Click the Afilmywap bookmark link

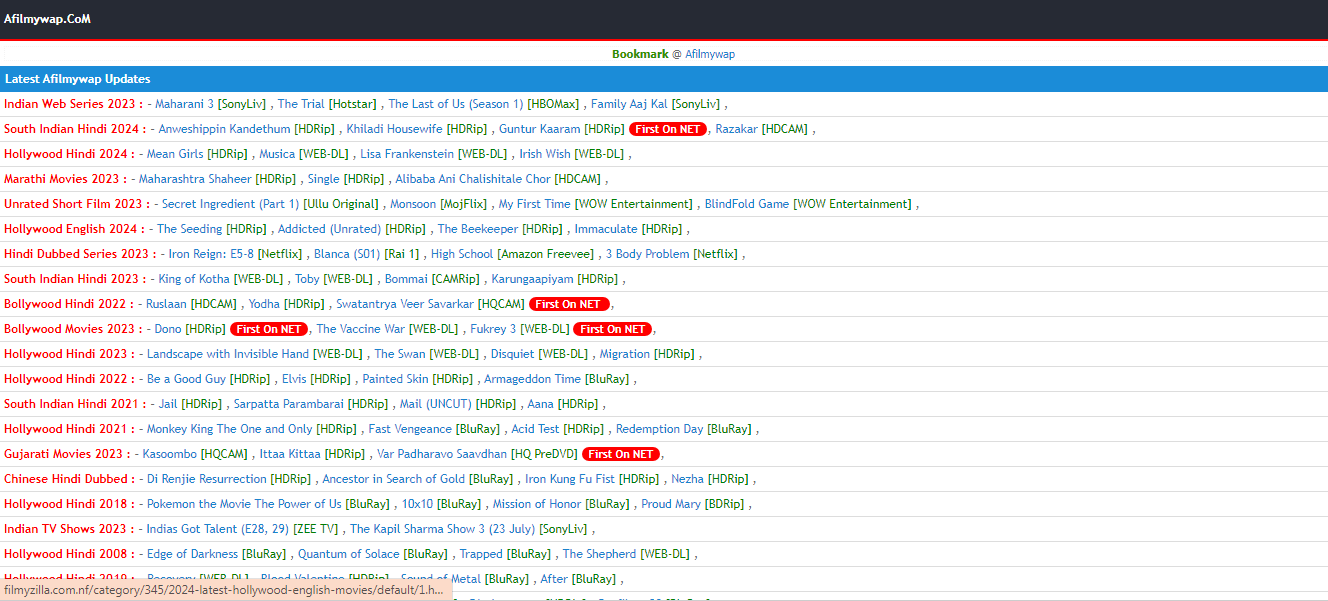pos(710,54)
